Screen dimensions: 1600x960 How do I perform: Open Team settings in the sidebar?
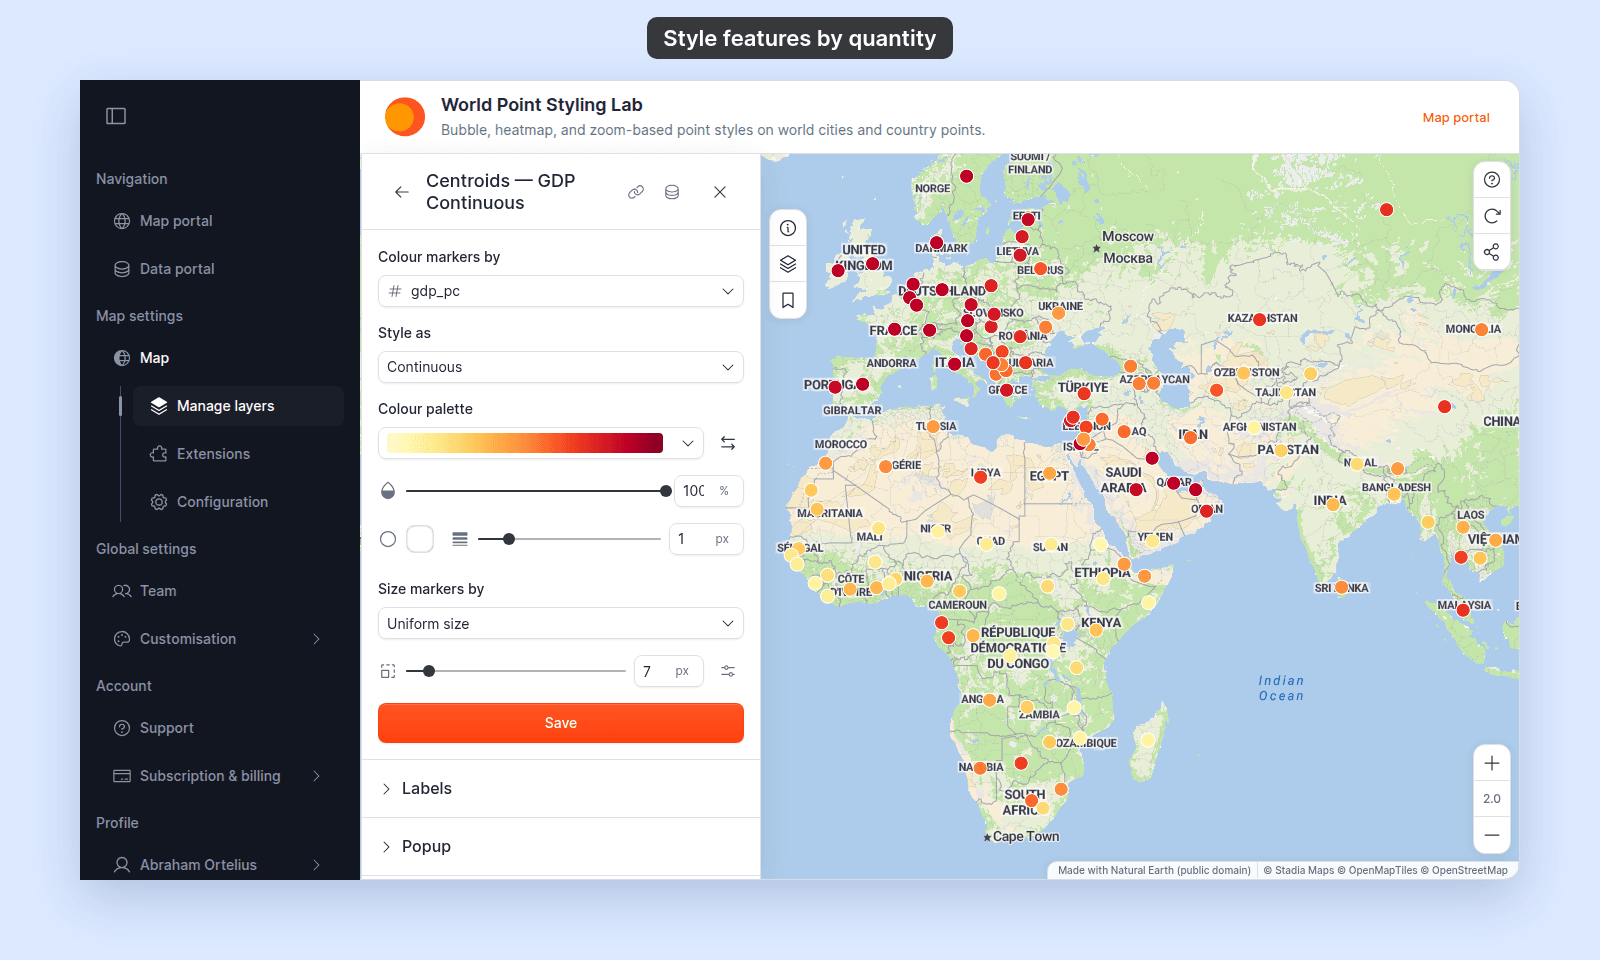(220, 591)
